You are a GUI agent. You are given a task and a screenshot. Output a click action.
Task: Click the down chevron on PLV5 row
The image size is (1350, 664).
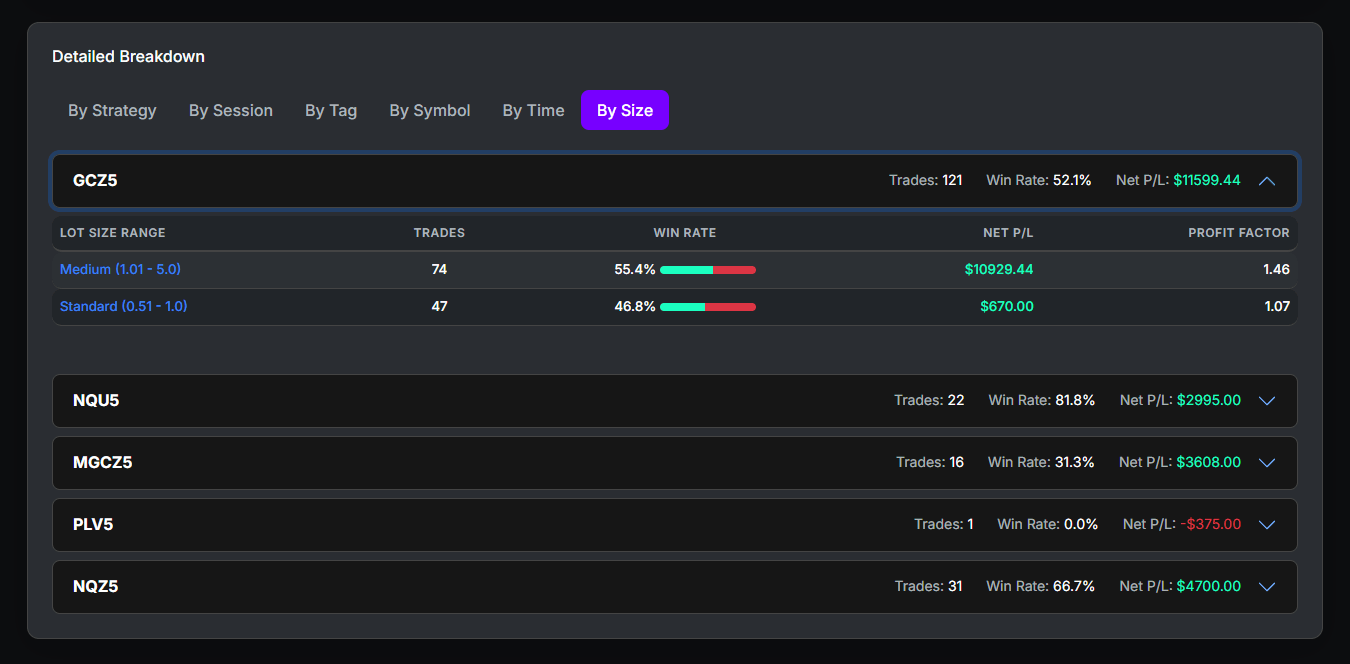tap(1267, 524)
